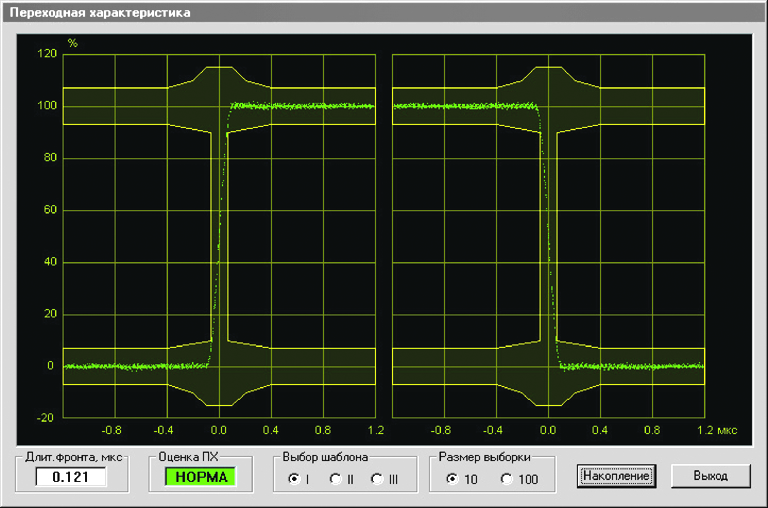Click the Размер выборки group label

coord(484,457)
